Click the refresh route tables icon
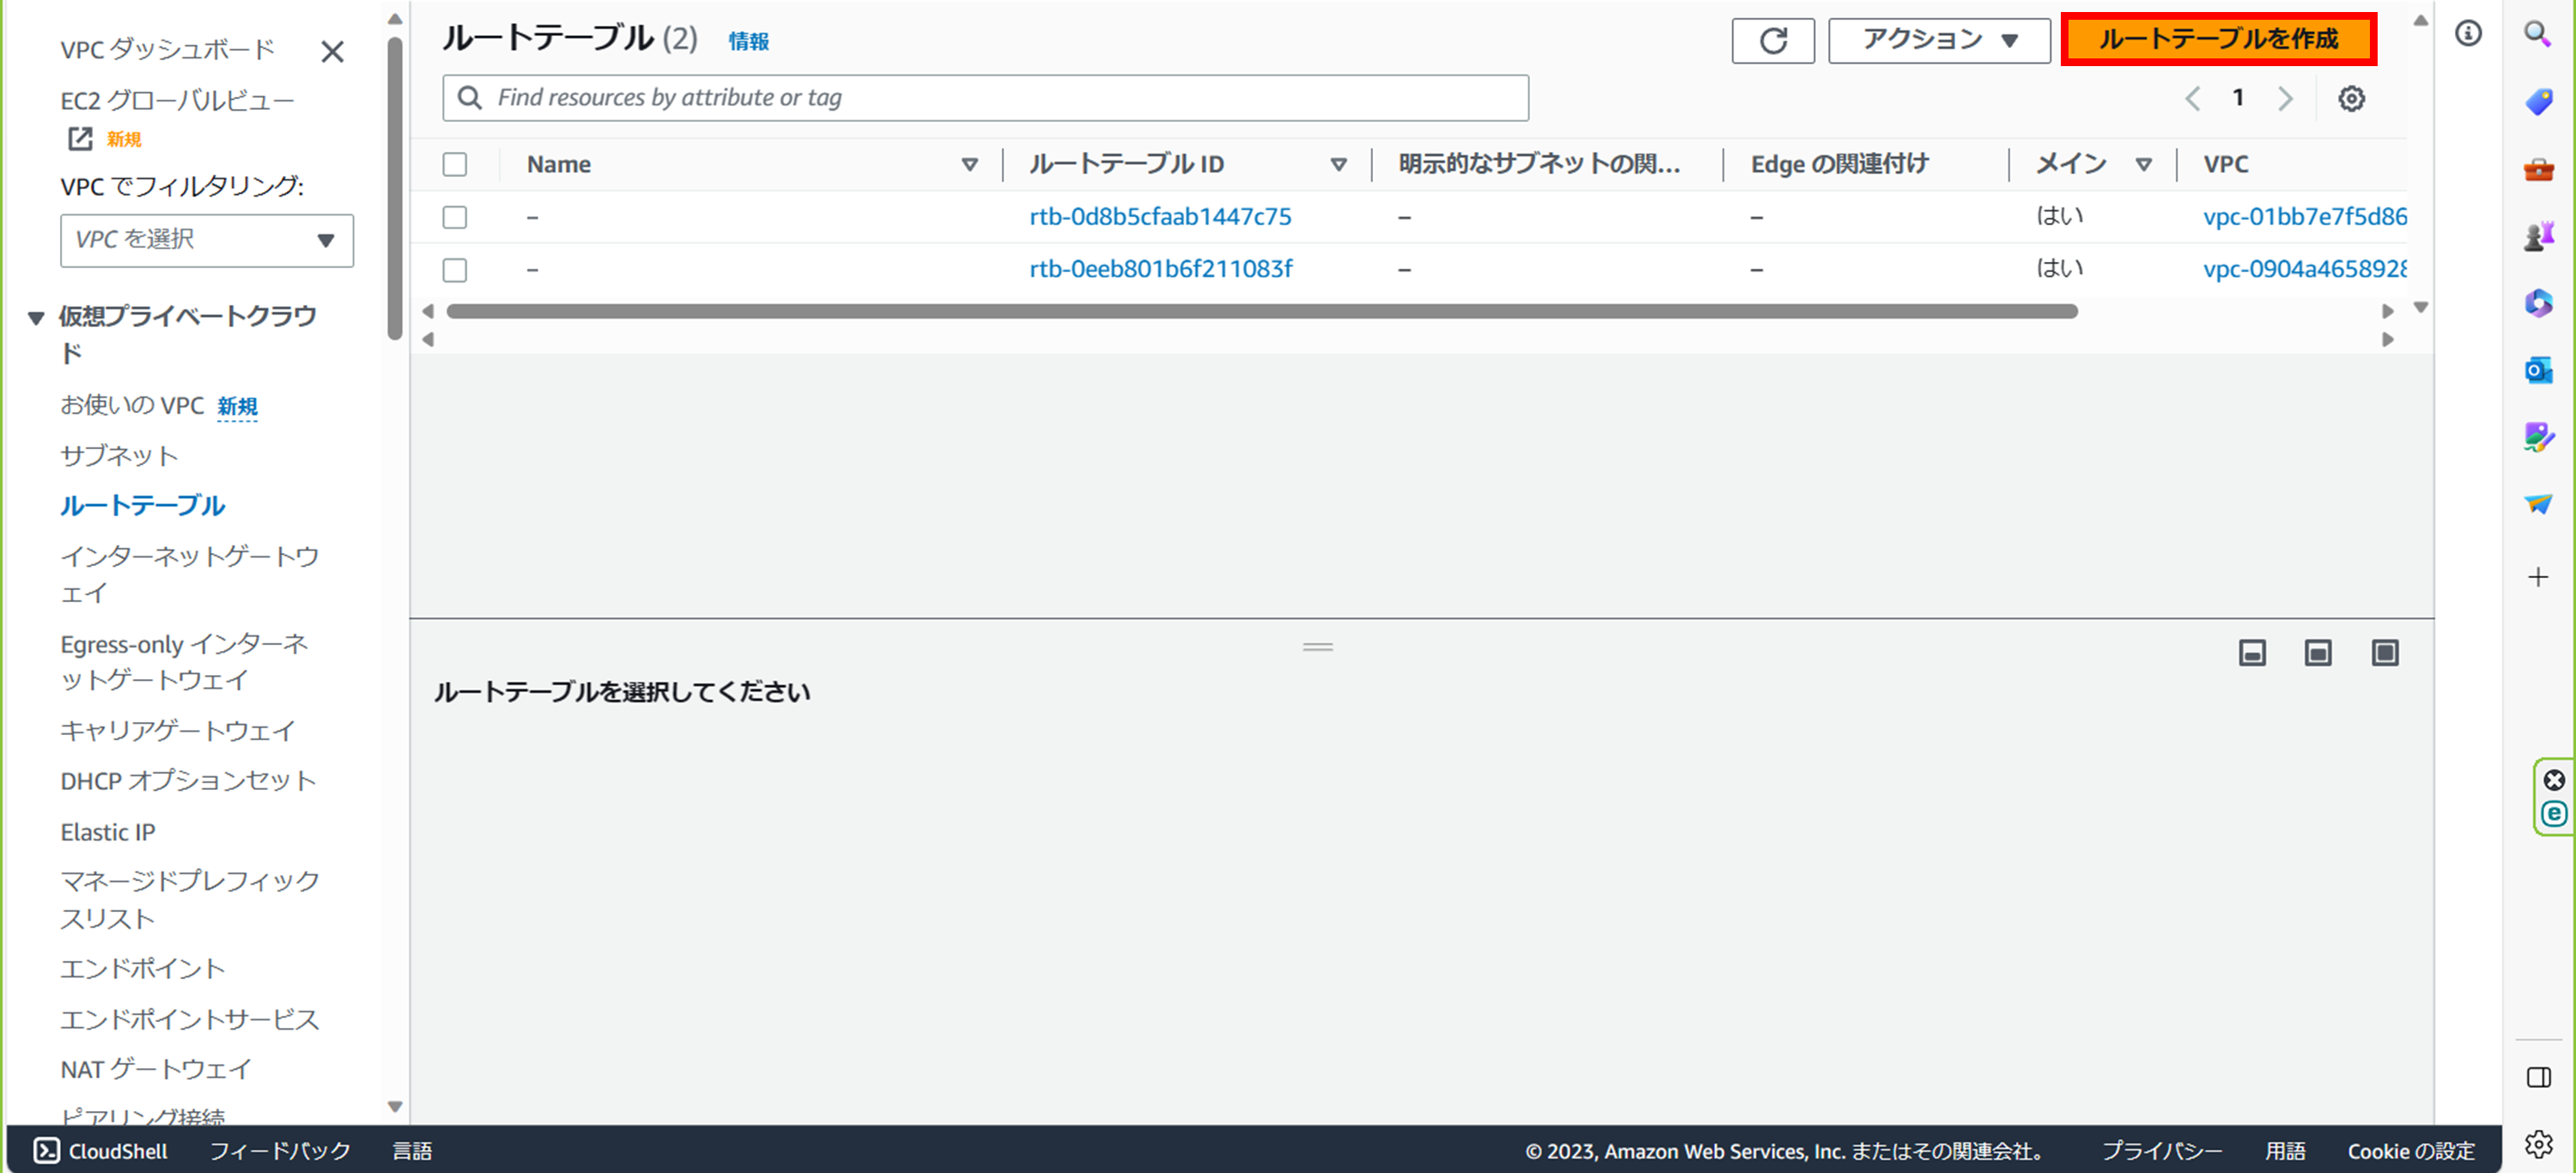The height and width of the screenshot is (1173, 2576). point(1772,41)
